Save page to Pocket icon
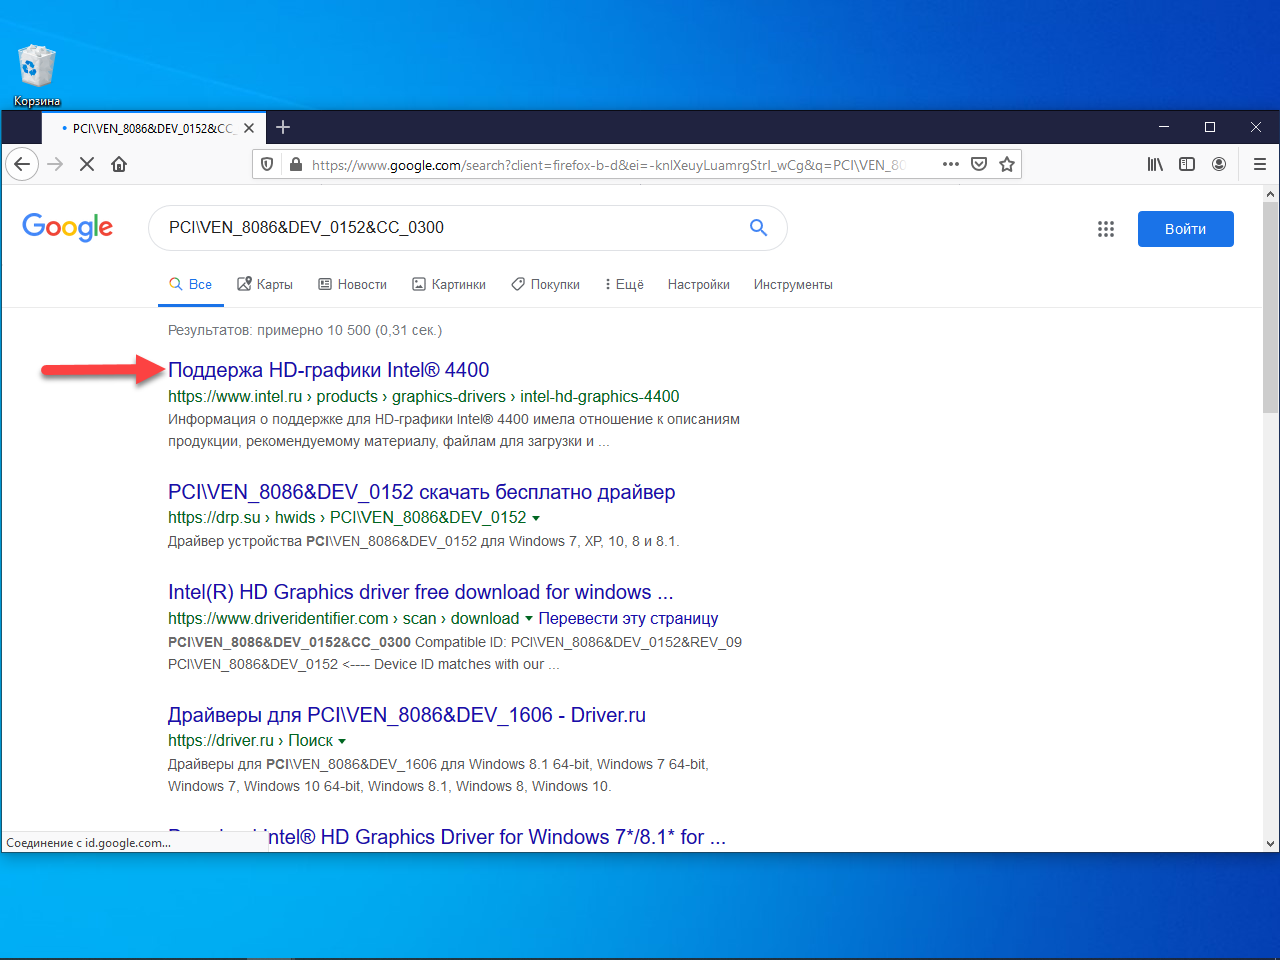Screen dimensions: 1280x960 tap(979, 164)
